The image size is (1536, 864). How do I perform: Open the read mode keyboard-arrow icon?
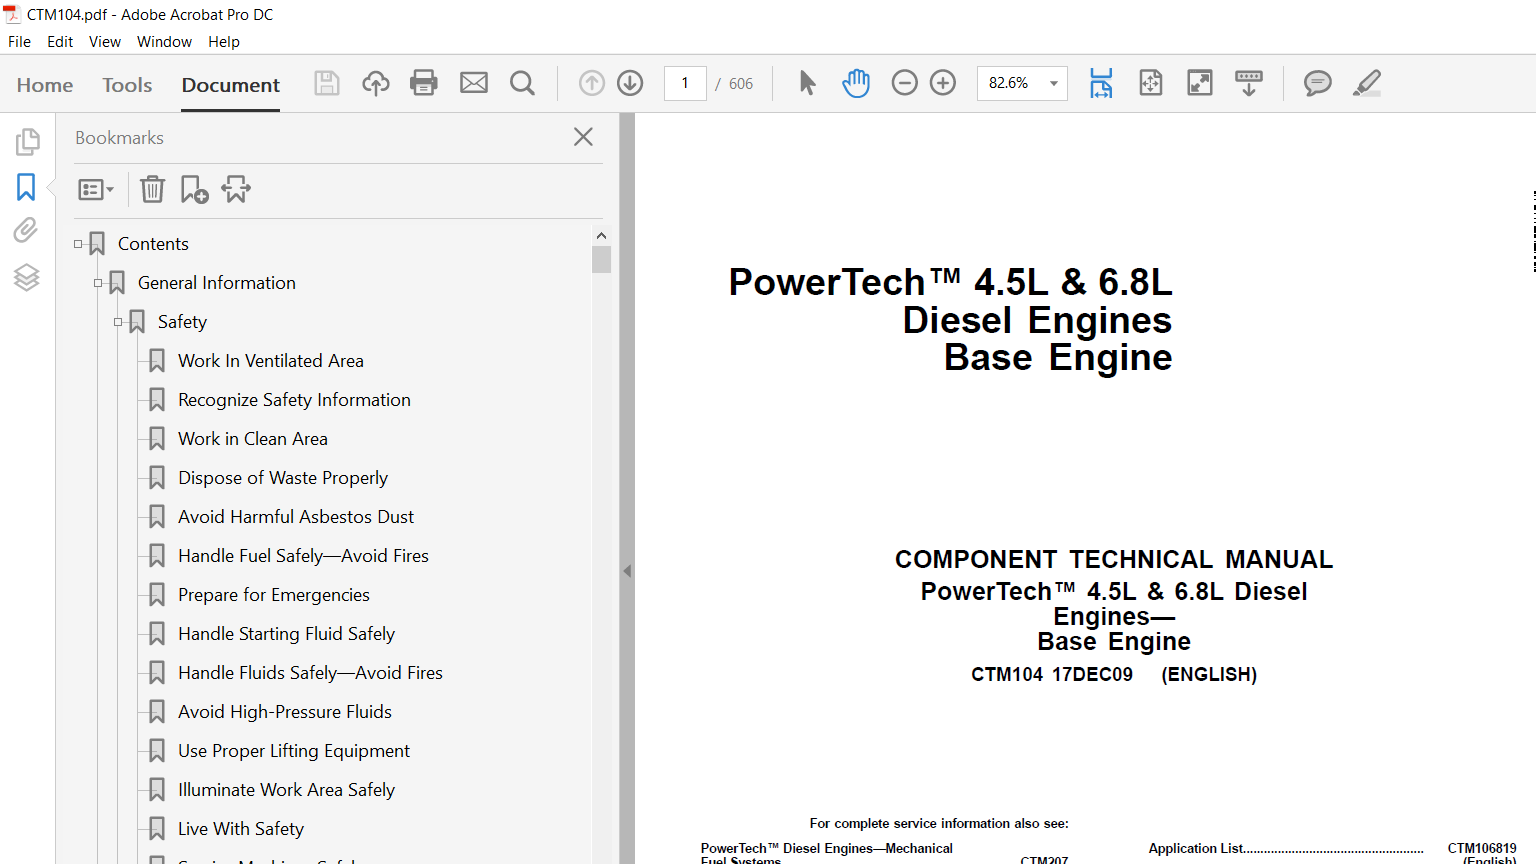1249,83
